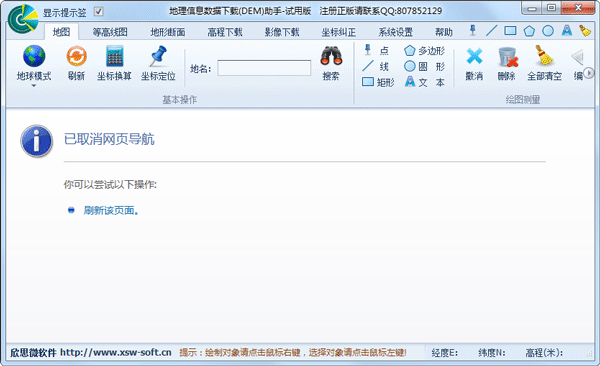
Task: Select pushpin point tool in quick toolbar
Action: coord(473,30)
